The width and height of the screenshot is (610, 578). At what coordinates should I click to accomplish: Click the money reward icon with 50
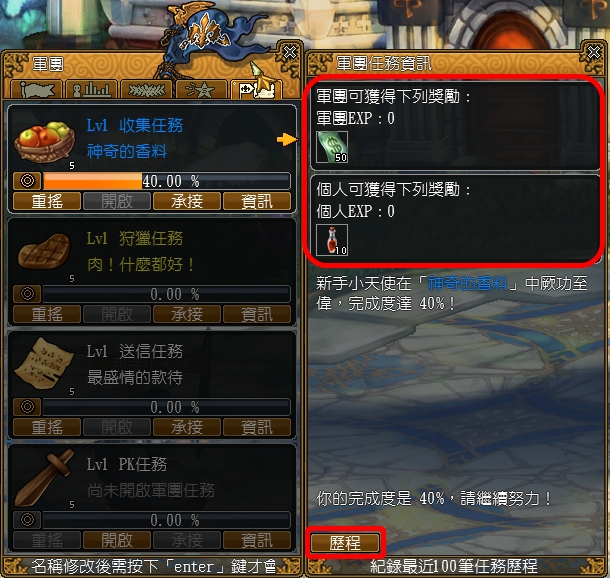(x=332, y=147)
